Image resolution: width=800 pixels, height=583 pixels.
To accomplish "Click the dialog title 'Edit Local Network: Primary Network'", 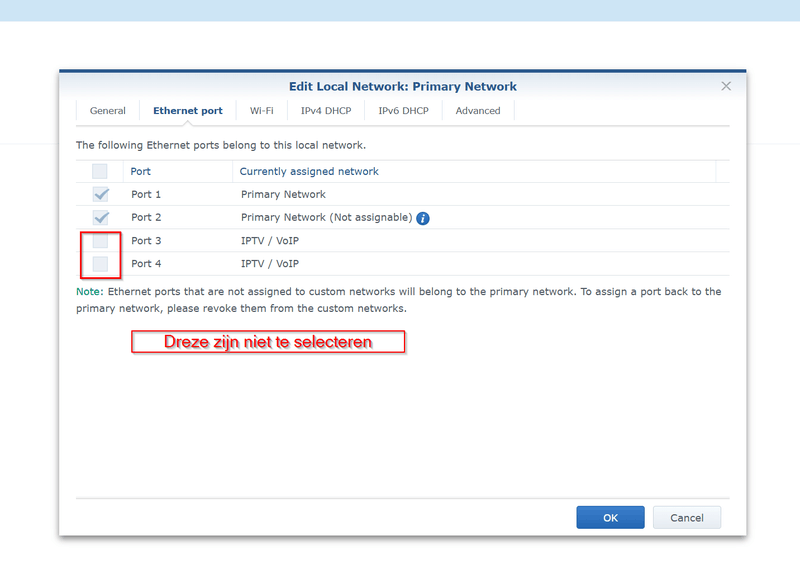I will tap(403, 87).
